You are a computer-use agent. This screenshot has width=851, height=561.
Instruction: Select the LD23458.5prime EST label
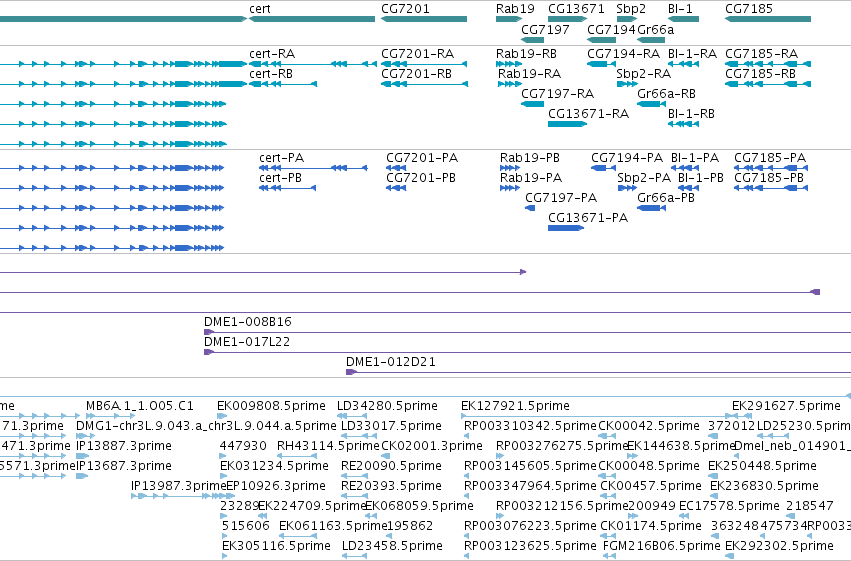(x=392, y=546)
